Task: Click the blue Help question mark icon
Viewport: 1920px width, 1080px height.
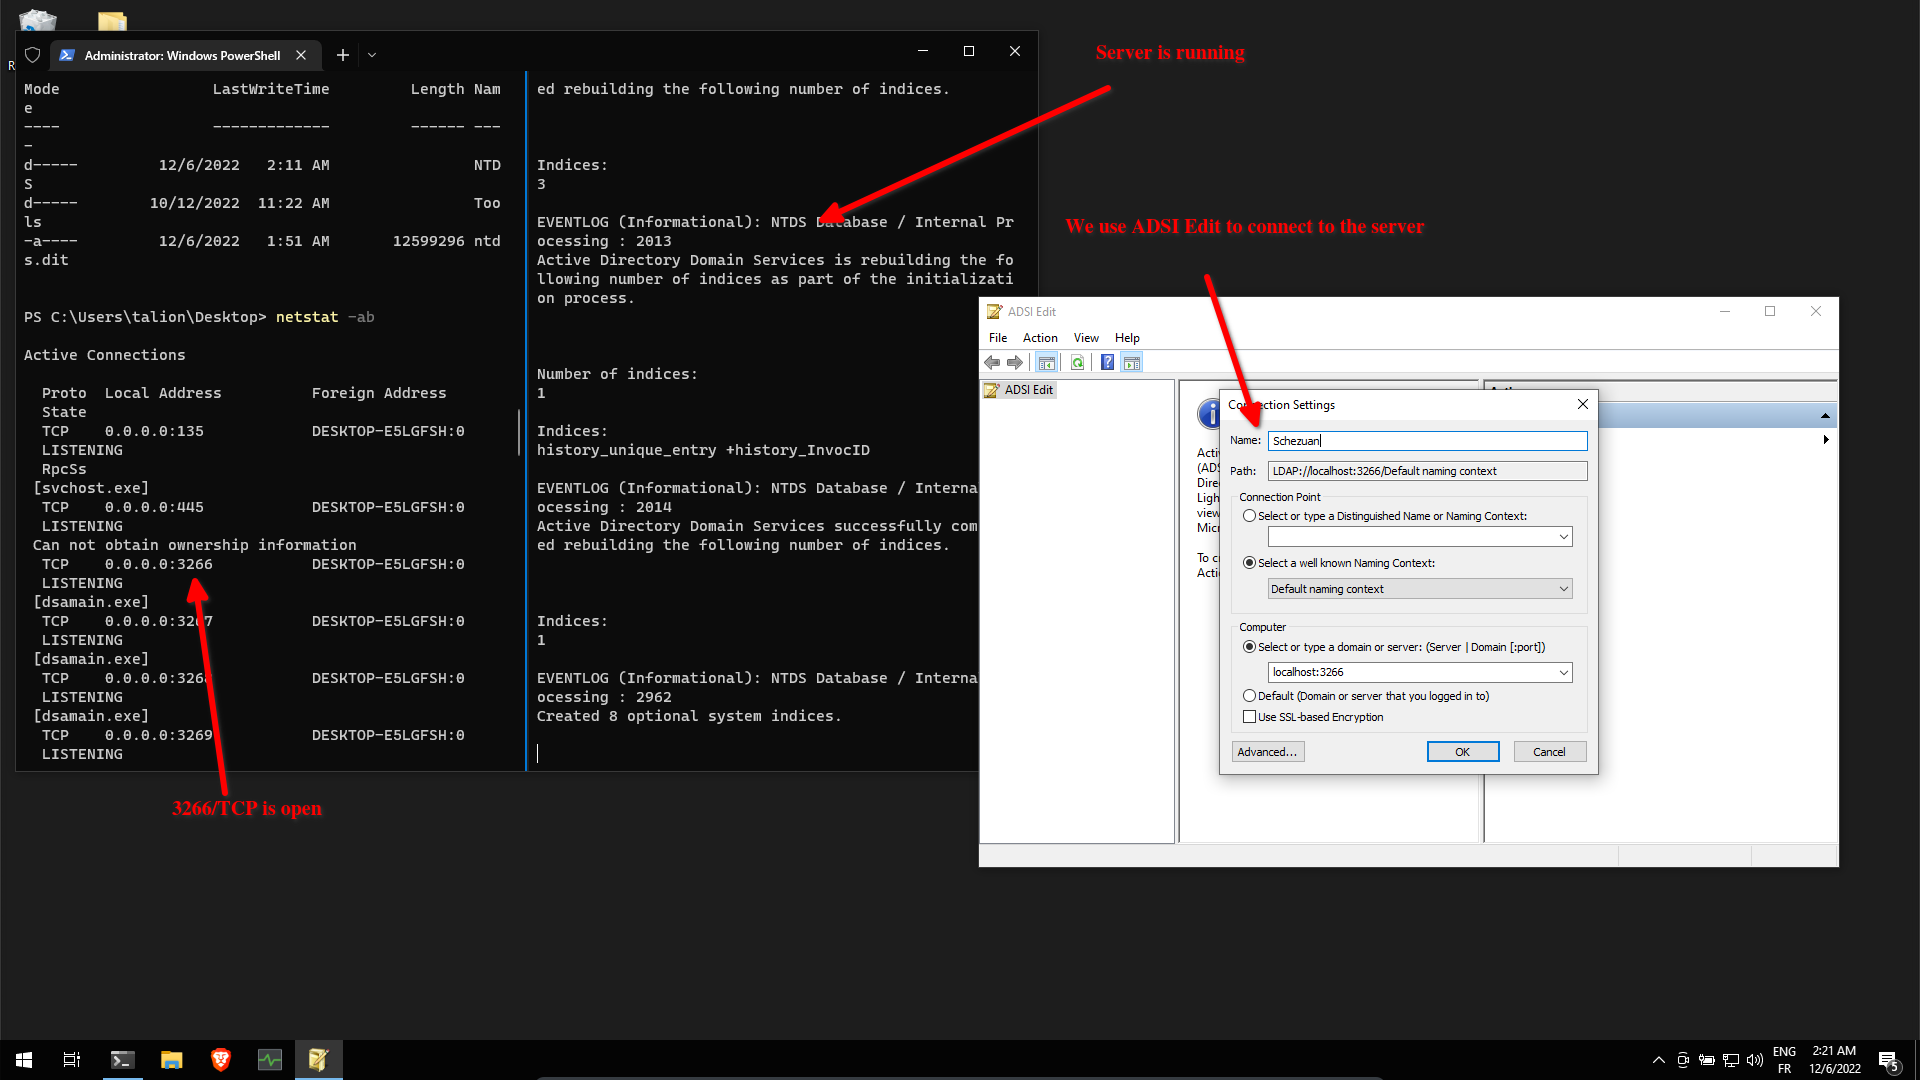Action: tap(1107, 363)
